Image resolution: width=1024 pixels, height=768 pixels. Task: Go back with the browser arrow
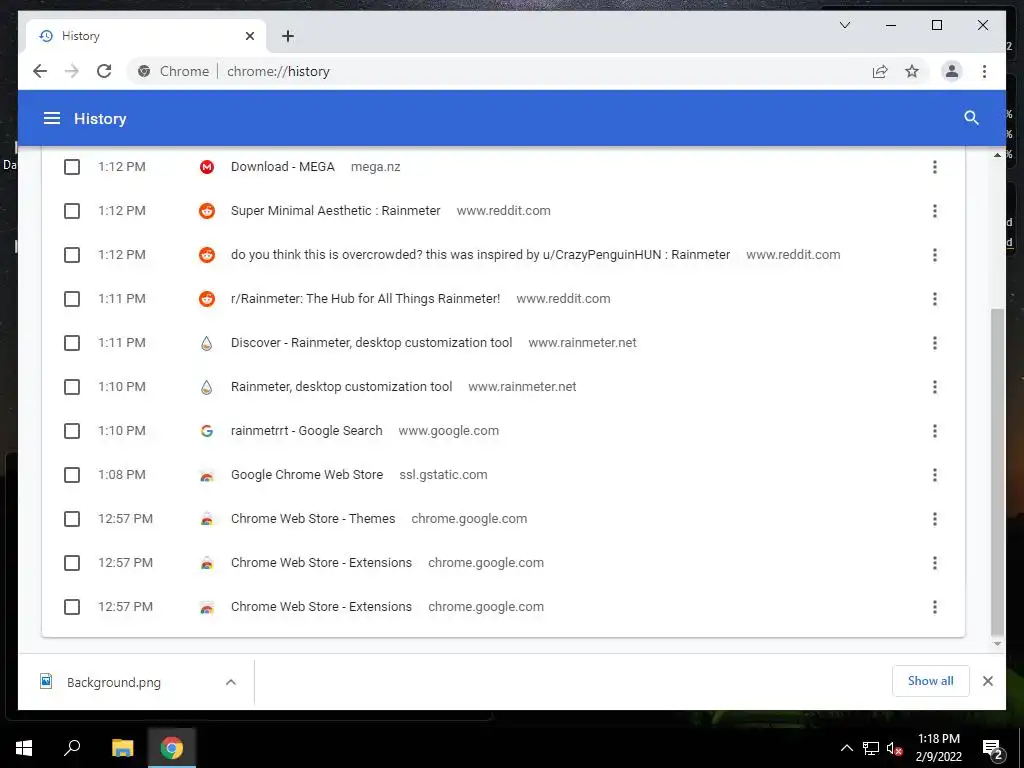pyautogui.click(x=40, y=71)
